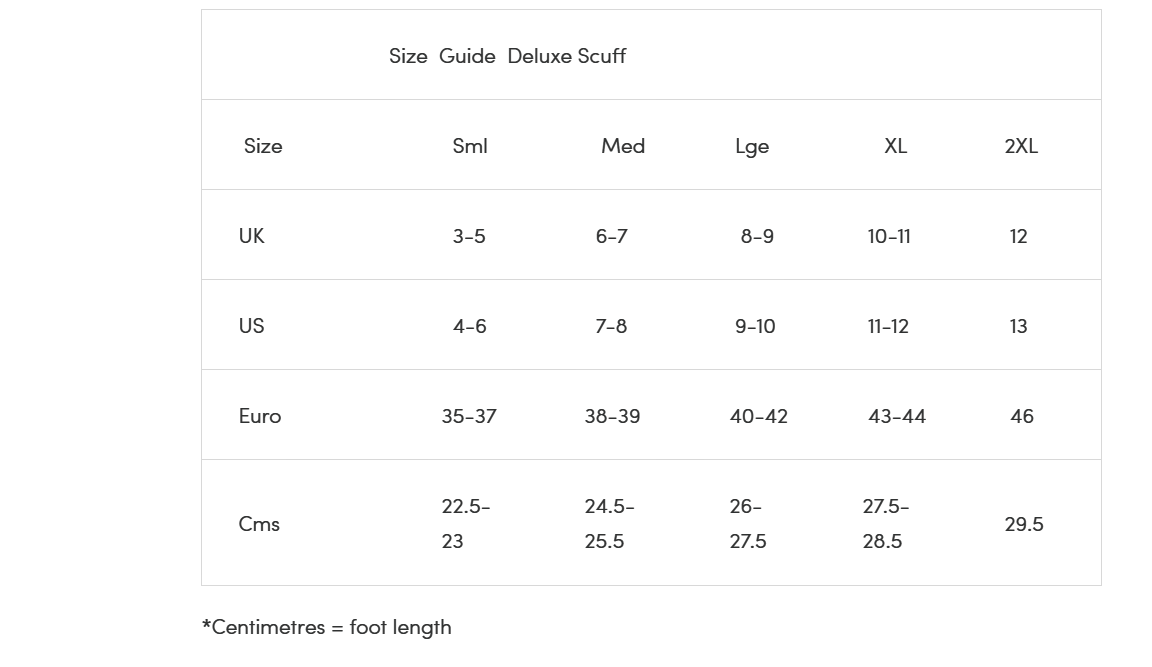
Task: Select UK size 3-5 cell
Action: coord(469,236)
